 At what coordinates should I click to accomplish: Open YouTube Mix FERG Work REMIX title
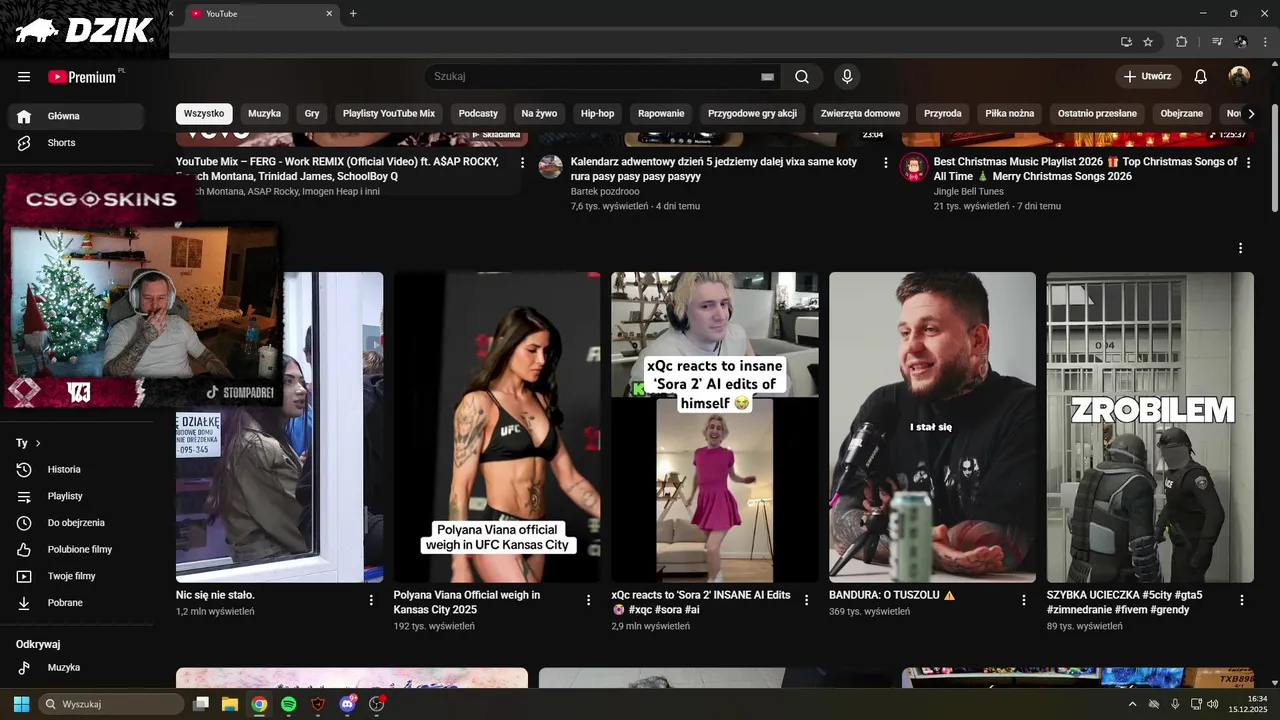point(337,169)
